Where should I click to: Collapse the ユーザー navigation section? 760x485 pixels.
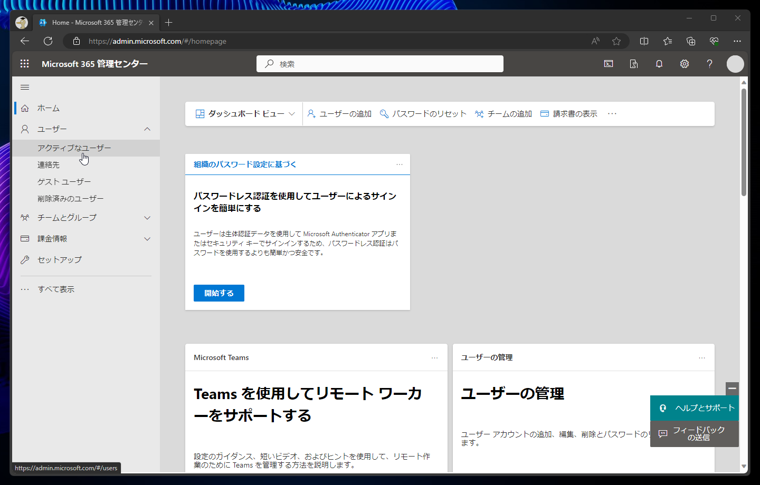coord(147,129)
